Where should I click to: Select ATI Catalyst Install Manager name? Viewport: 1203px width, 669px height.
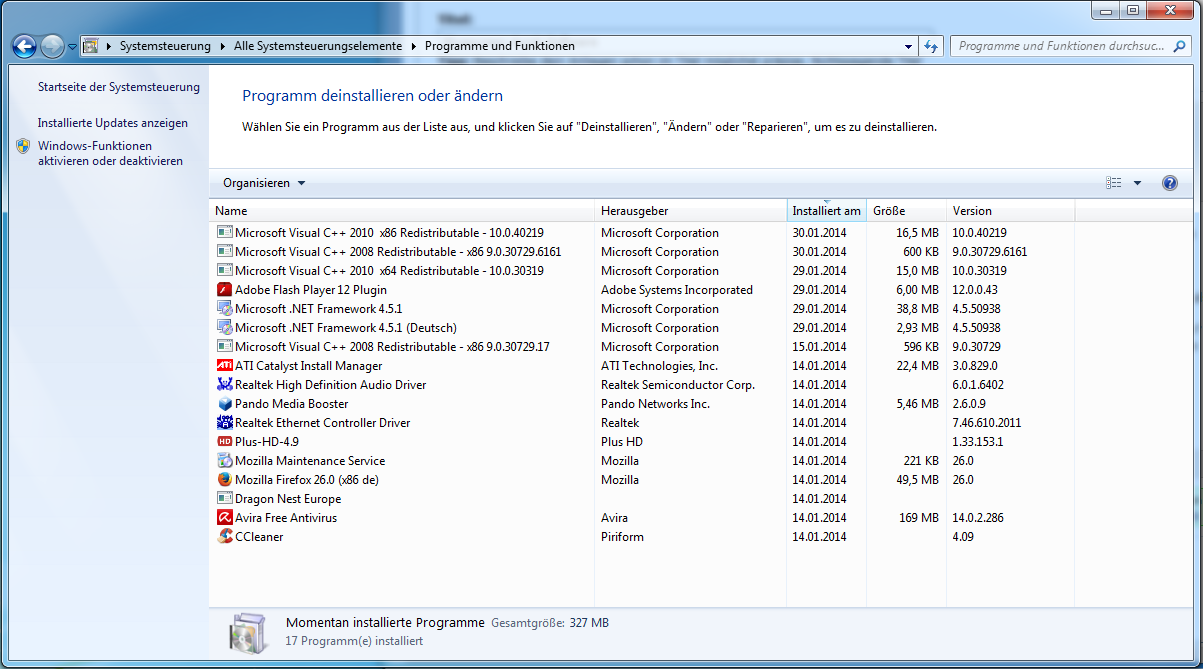[308, 366]
